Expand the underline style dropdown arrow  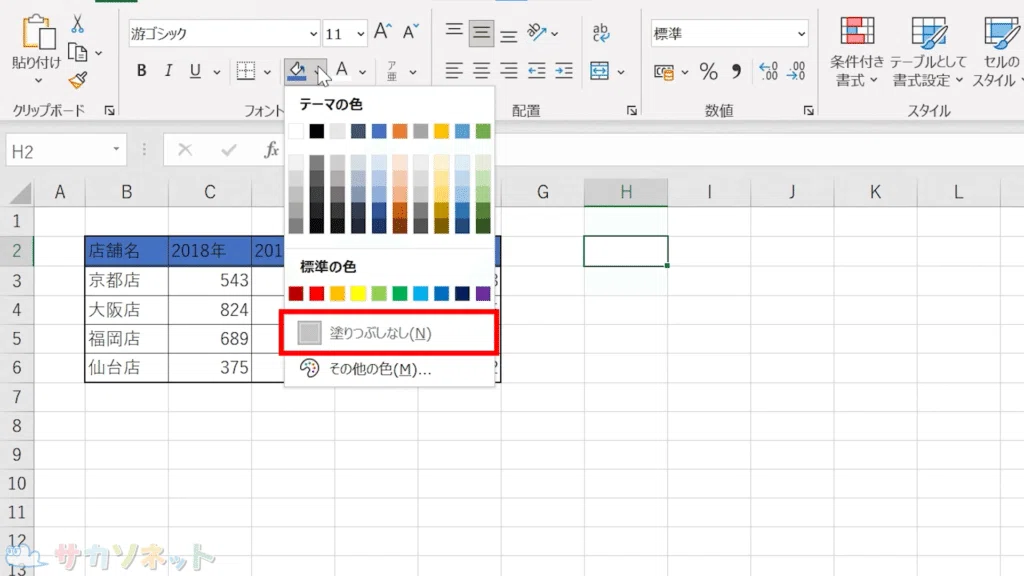click(217, 72)
